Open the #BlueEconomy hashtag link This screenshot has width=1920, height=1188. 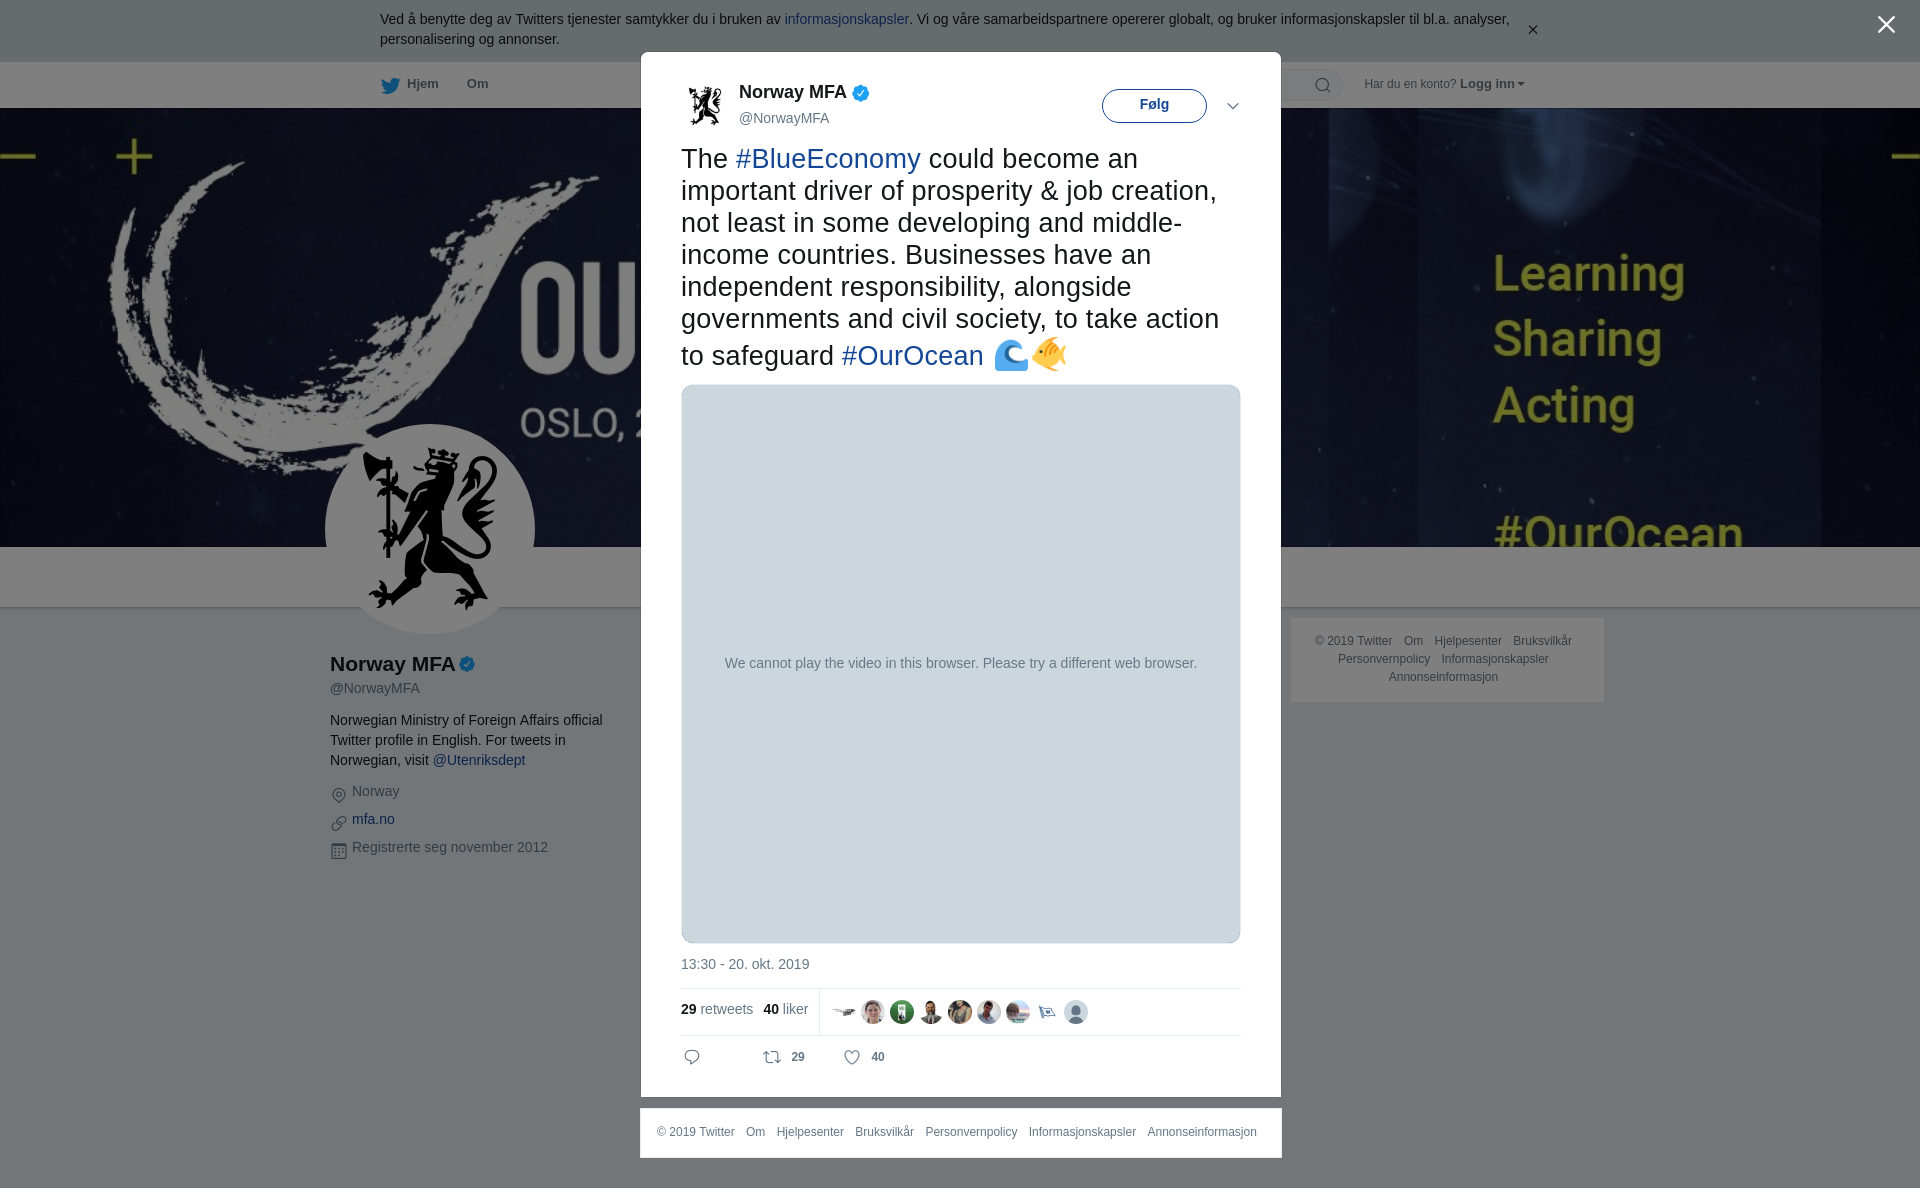828,159
